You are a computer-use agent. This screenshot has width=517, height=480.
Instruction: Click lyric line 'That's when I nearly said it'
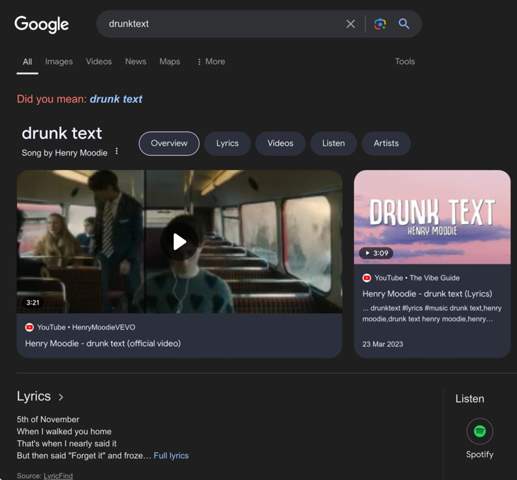[67, 444]
